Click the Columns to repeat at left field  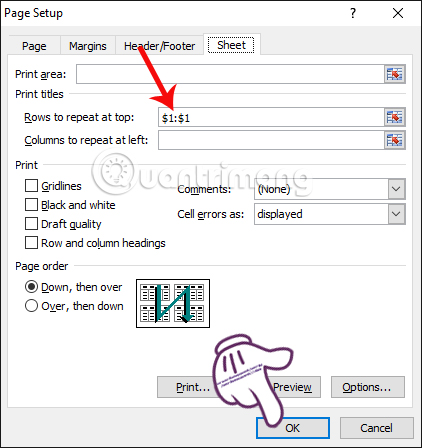[x=271, y=140]
